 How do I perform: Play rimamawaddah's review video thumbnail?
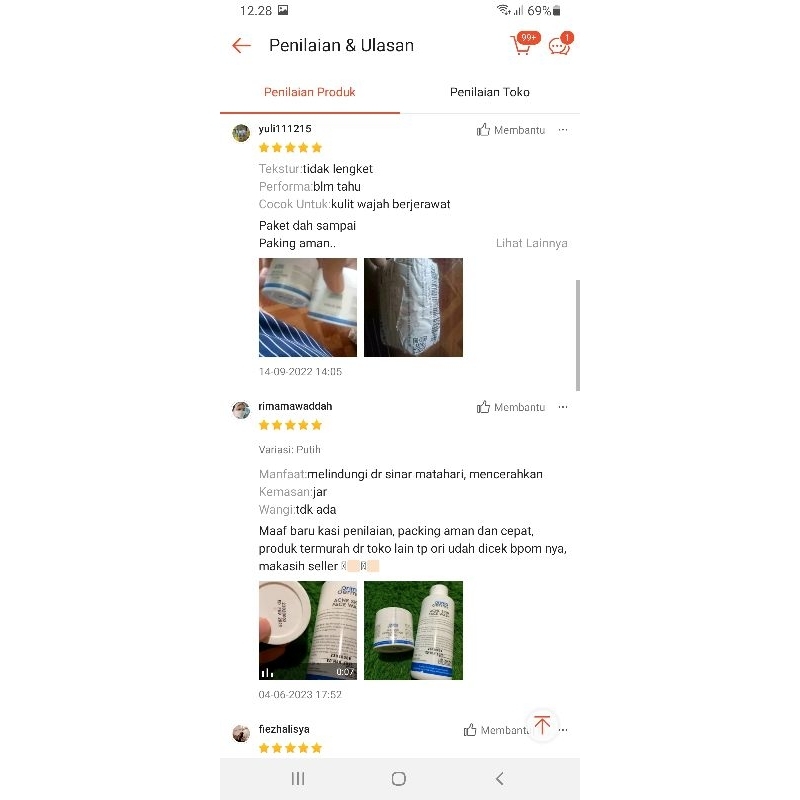pyautogui.click(x=308, y=630)
